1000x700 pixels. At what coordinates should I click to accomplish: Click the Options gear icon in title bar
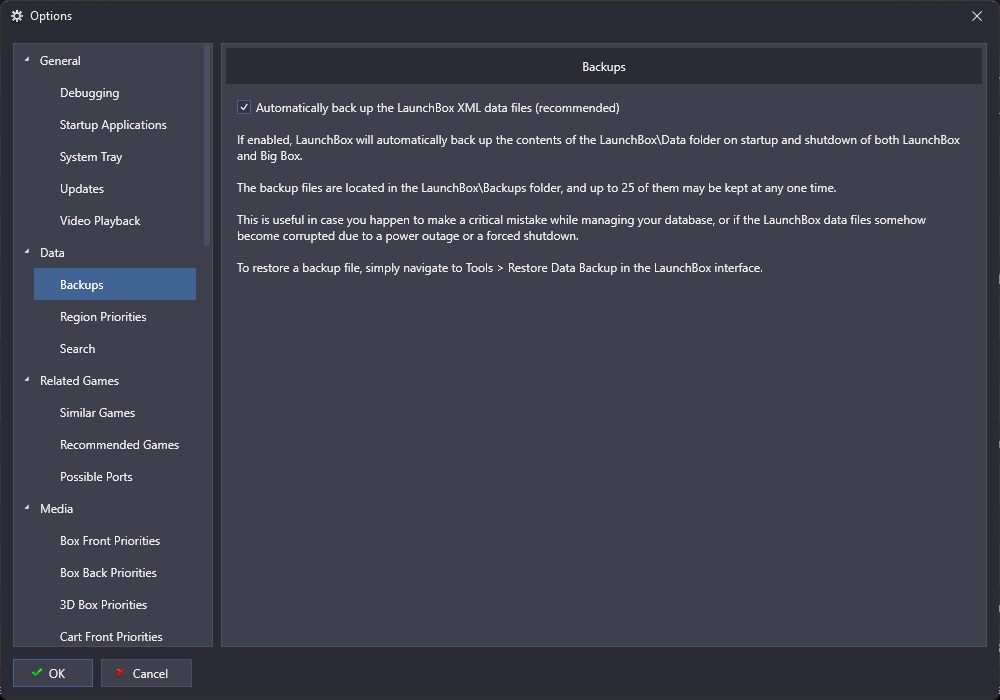tap(17, 16)
